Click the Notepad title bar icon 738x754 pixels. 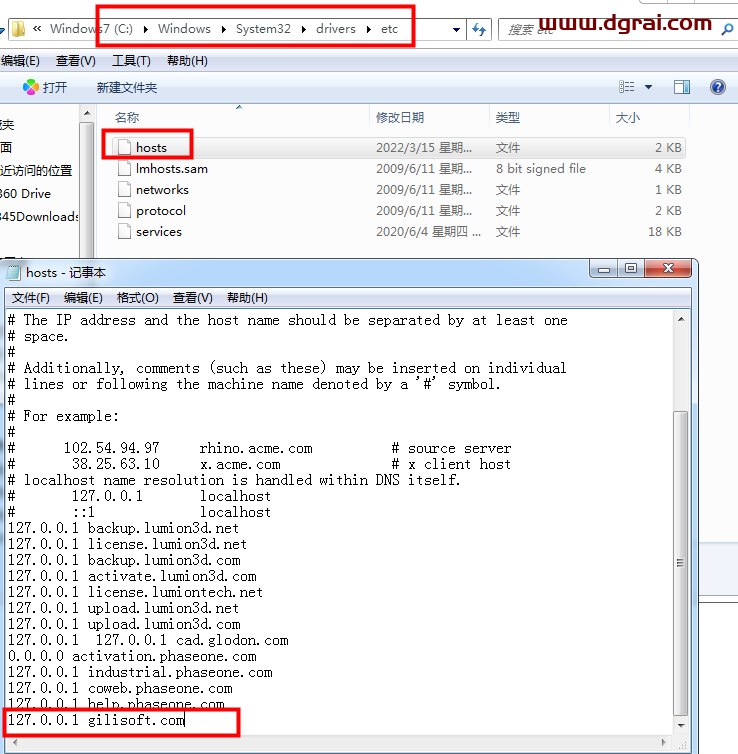(x=13, y=273)
